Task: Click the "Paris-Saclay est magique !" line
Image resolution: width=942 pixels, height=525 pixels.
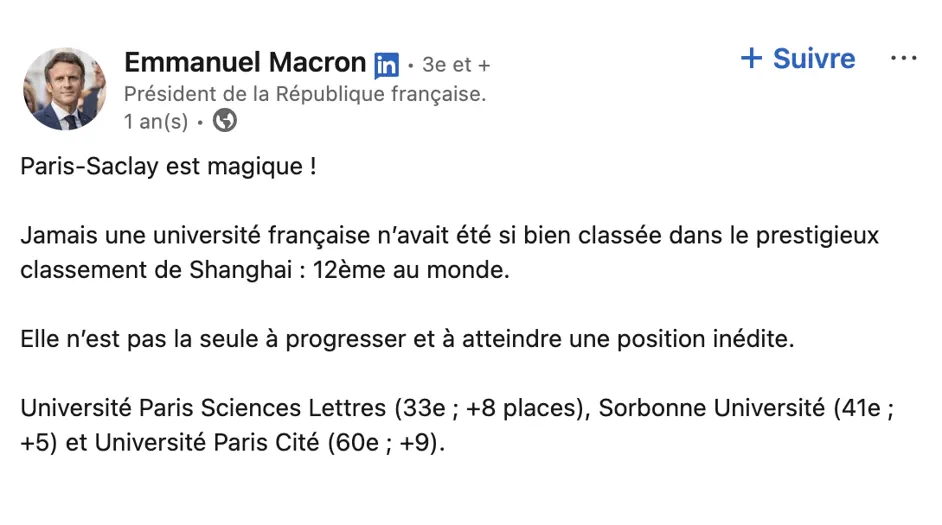Action: pyautogui.click(x=168, y=166)
